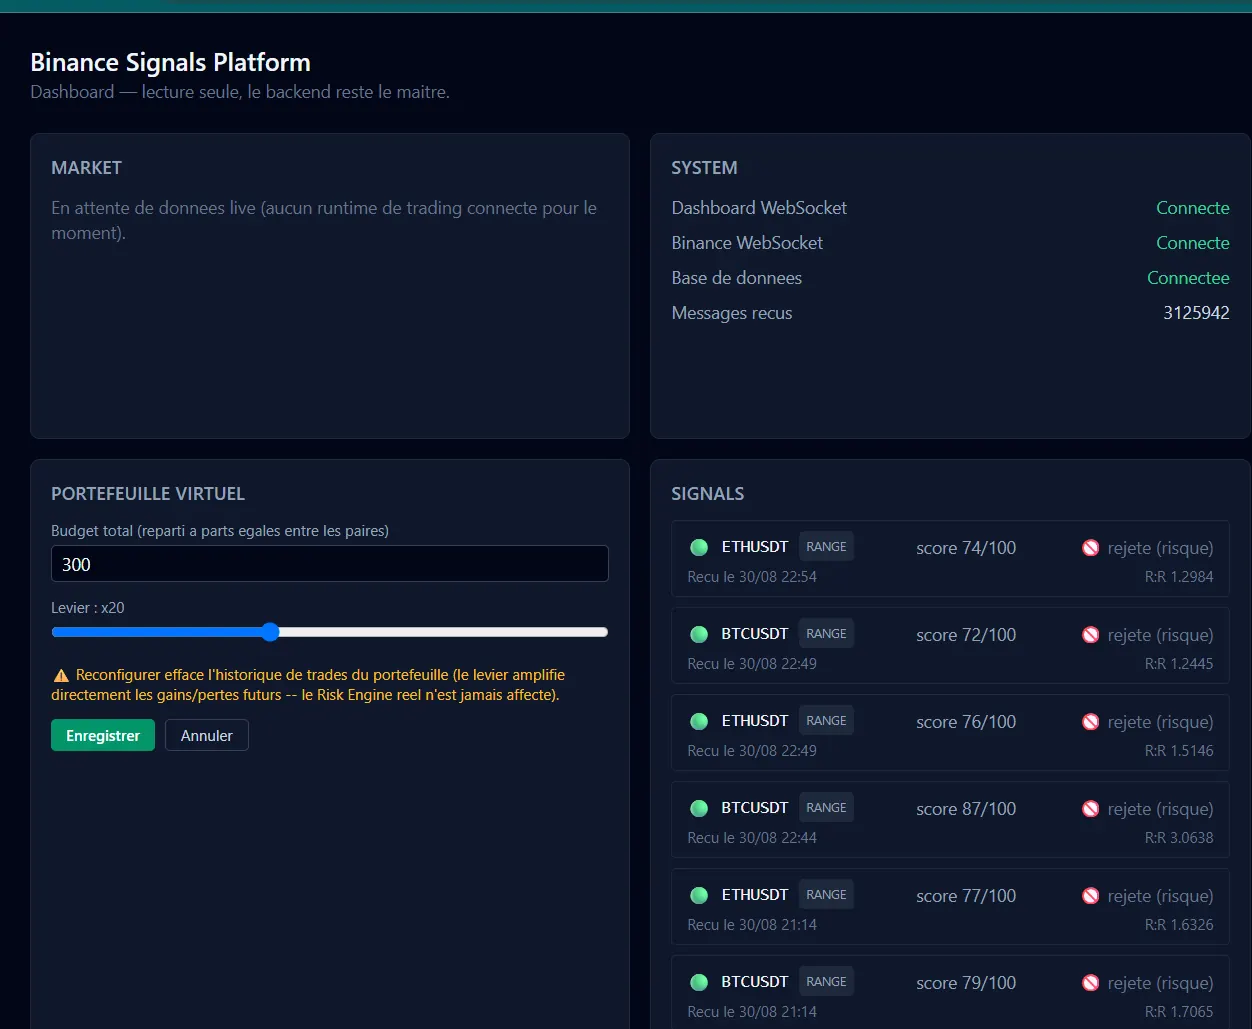The image size is (1252, 1029).
Task: Click the Levier slider handle
Action: coord(270,632)
